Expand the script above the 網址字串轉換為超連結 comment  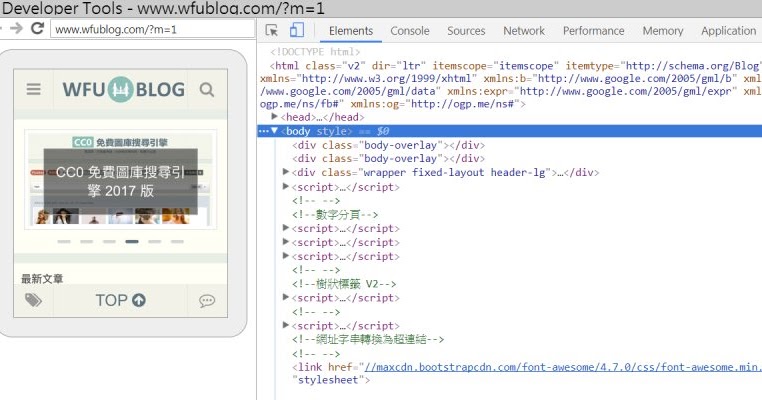[286, 325]
